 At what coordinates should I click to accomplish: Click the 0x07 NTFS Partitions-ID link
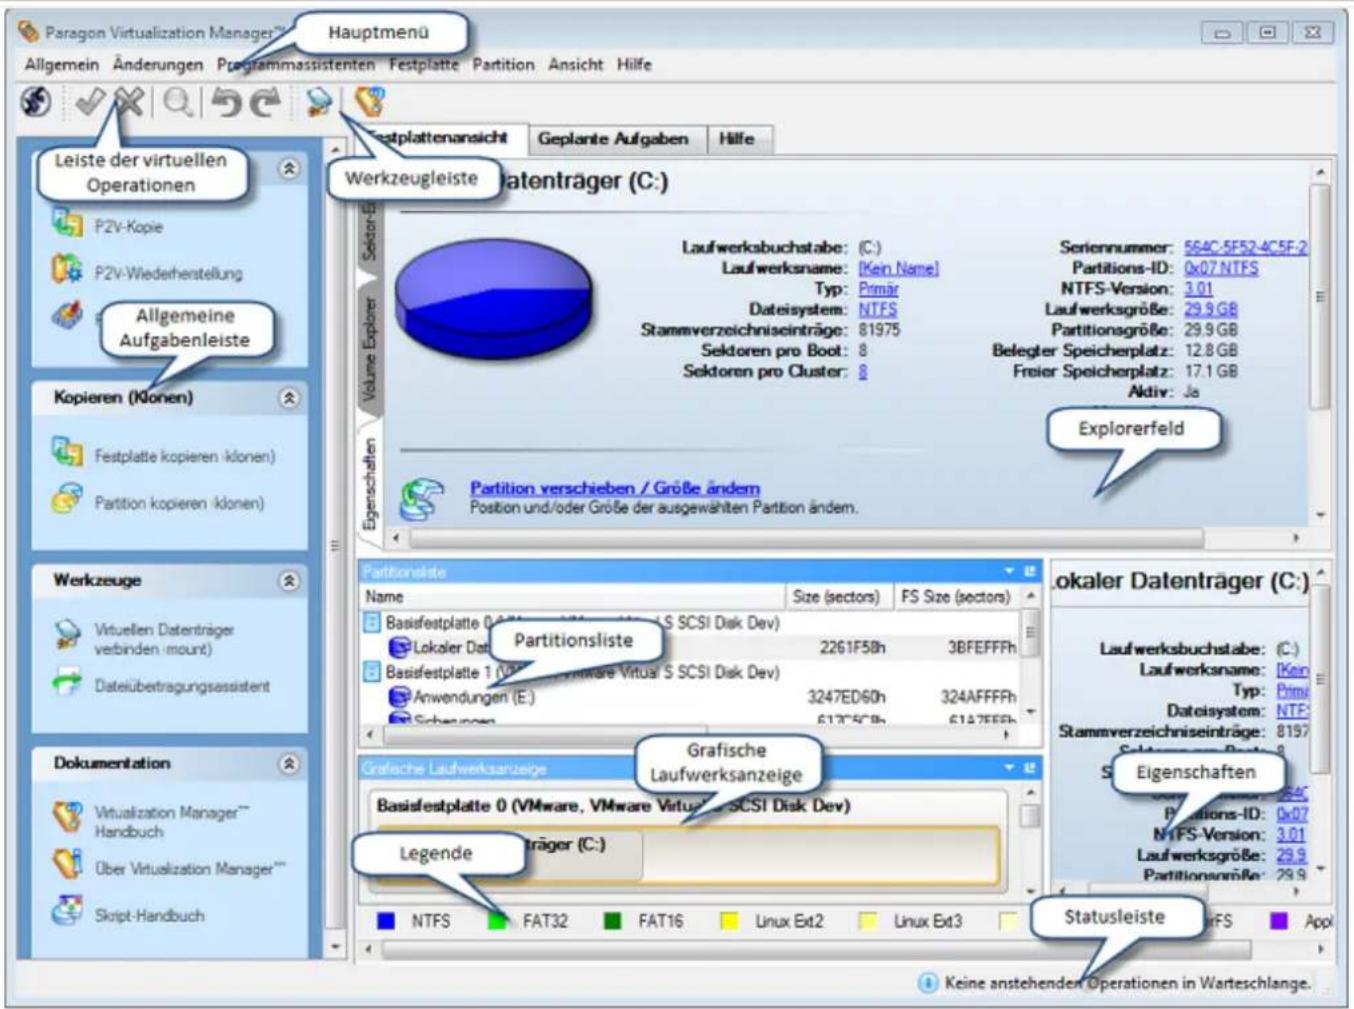click(x=1221, y=268)
